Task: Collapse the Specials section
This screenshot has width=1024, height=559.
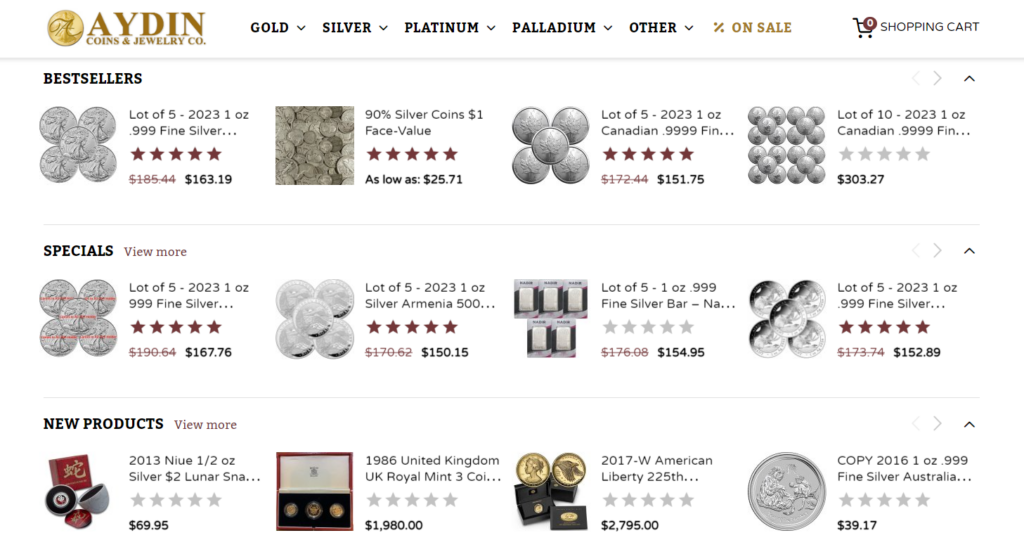Action: 969,251
